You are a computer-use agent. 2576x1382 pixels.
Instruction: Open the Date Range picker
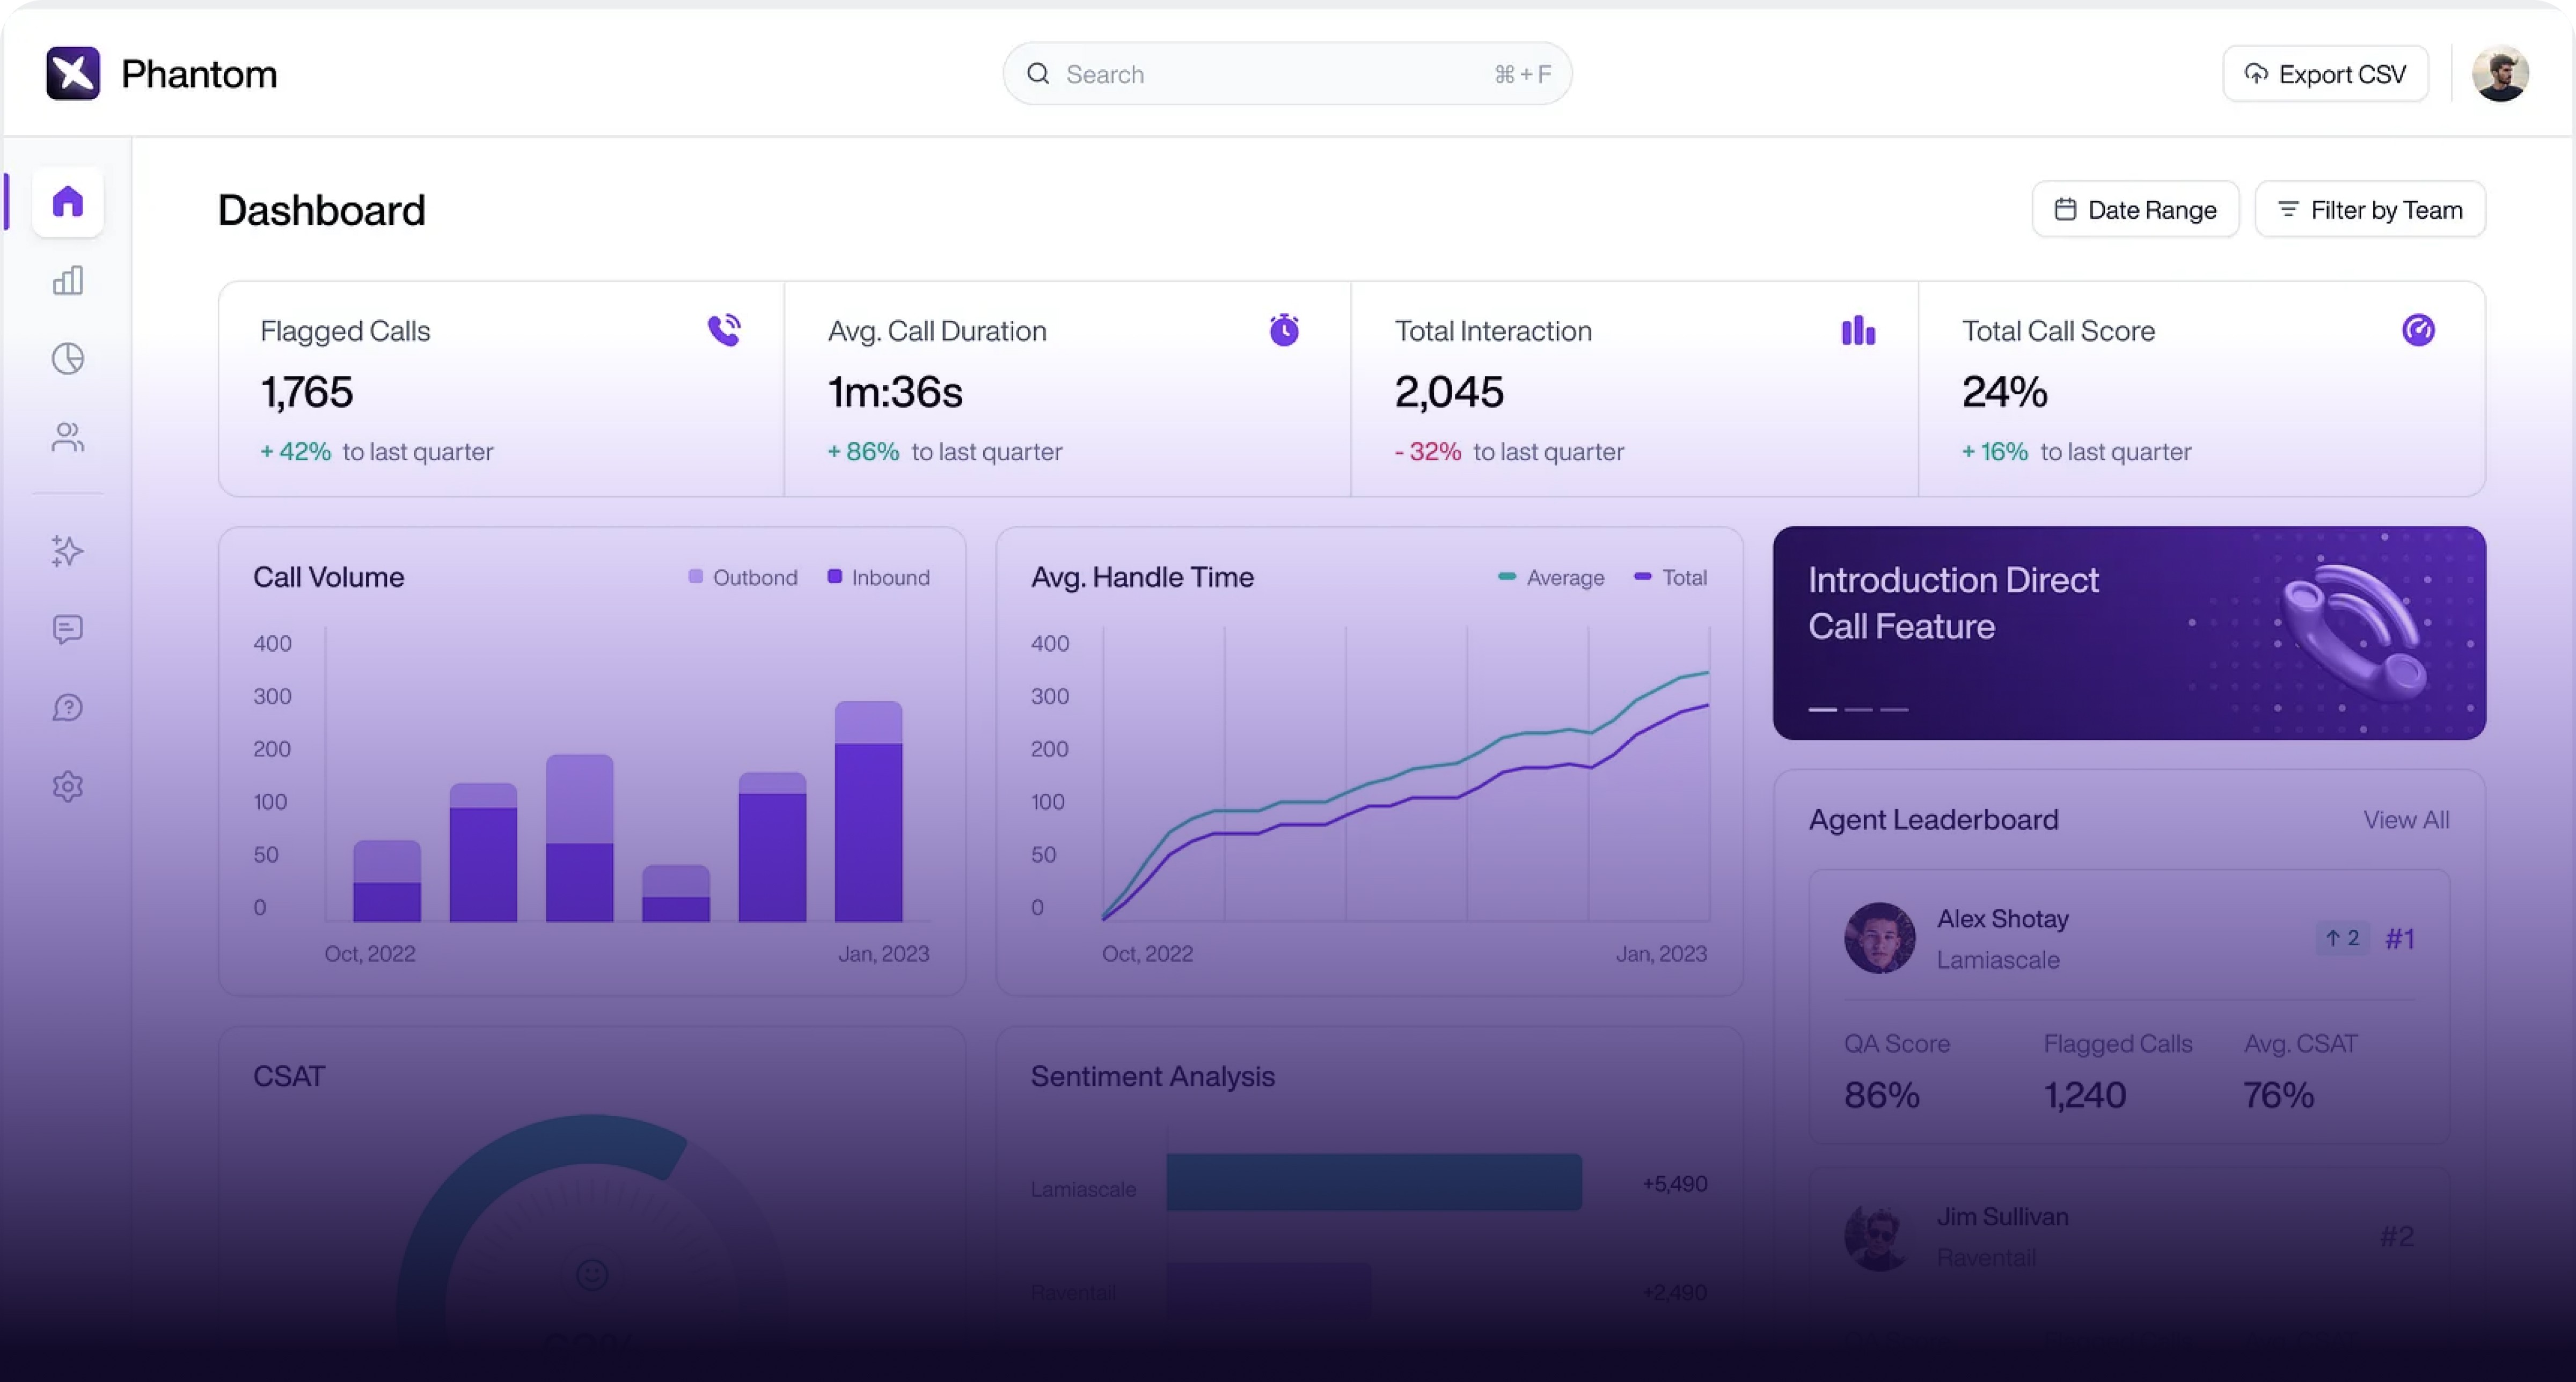(x=2135, y=210)
